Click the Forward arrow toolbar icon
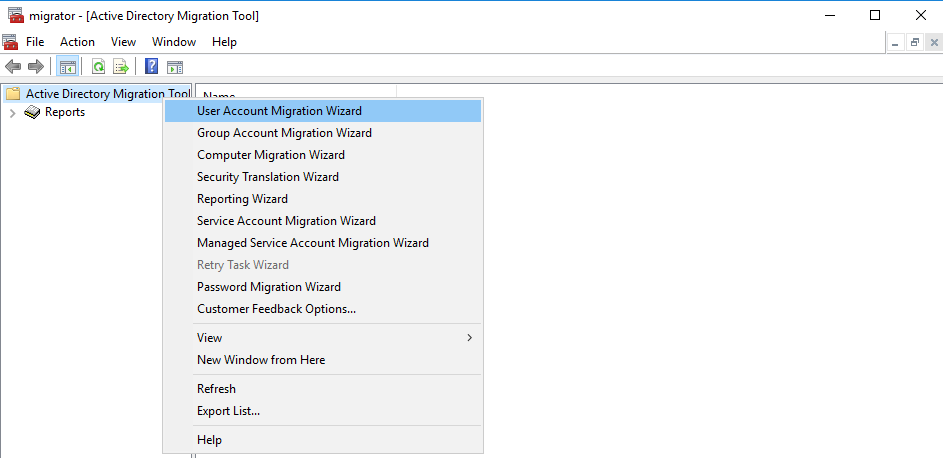Viewport: 943px width, 458px height. (x=36, y=67)
